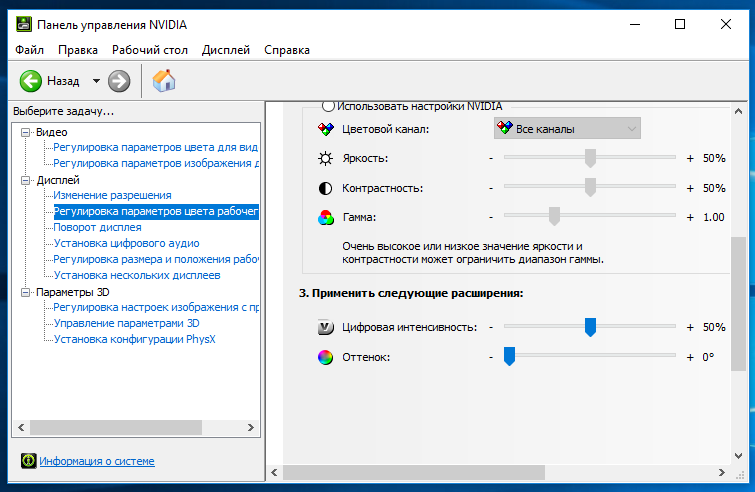
Task: Click the Оттенок slider thumb
Action: (509, 357)
